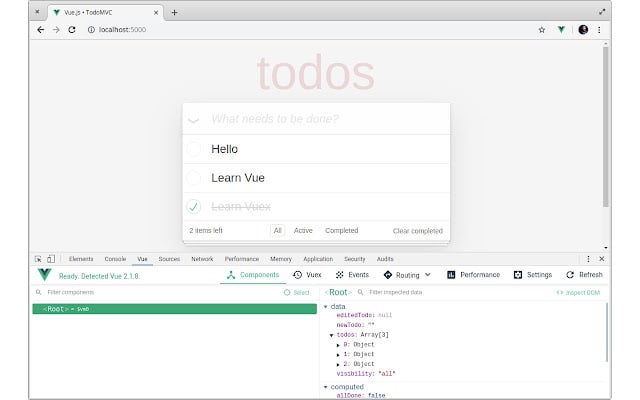
Task: Collapse the data section
Action: click(x=326, y=307)
